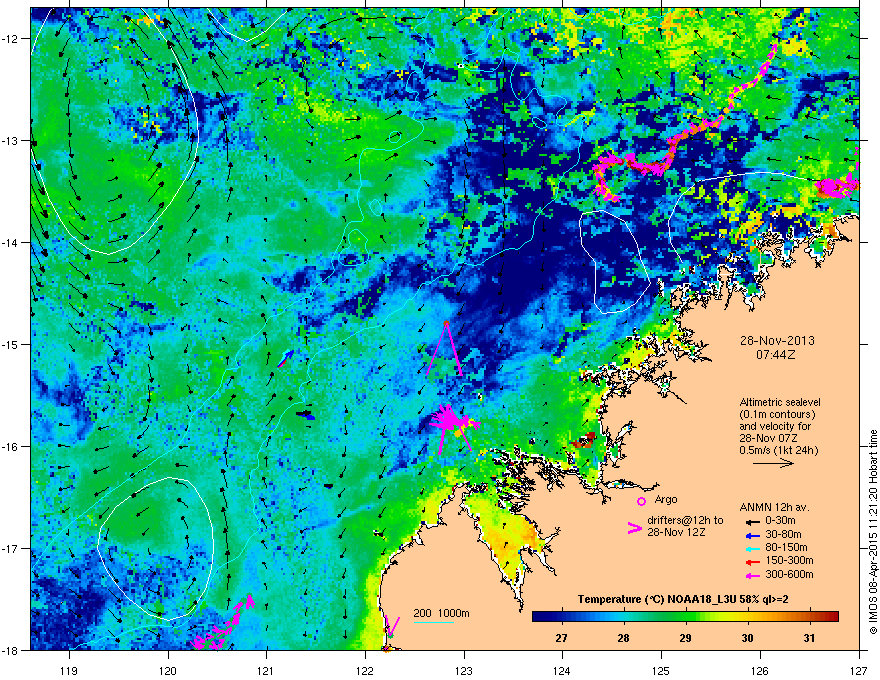This screenshot has width=880, height=680.
Task: Click the longitude axis label 125
Action: (662, 670)
